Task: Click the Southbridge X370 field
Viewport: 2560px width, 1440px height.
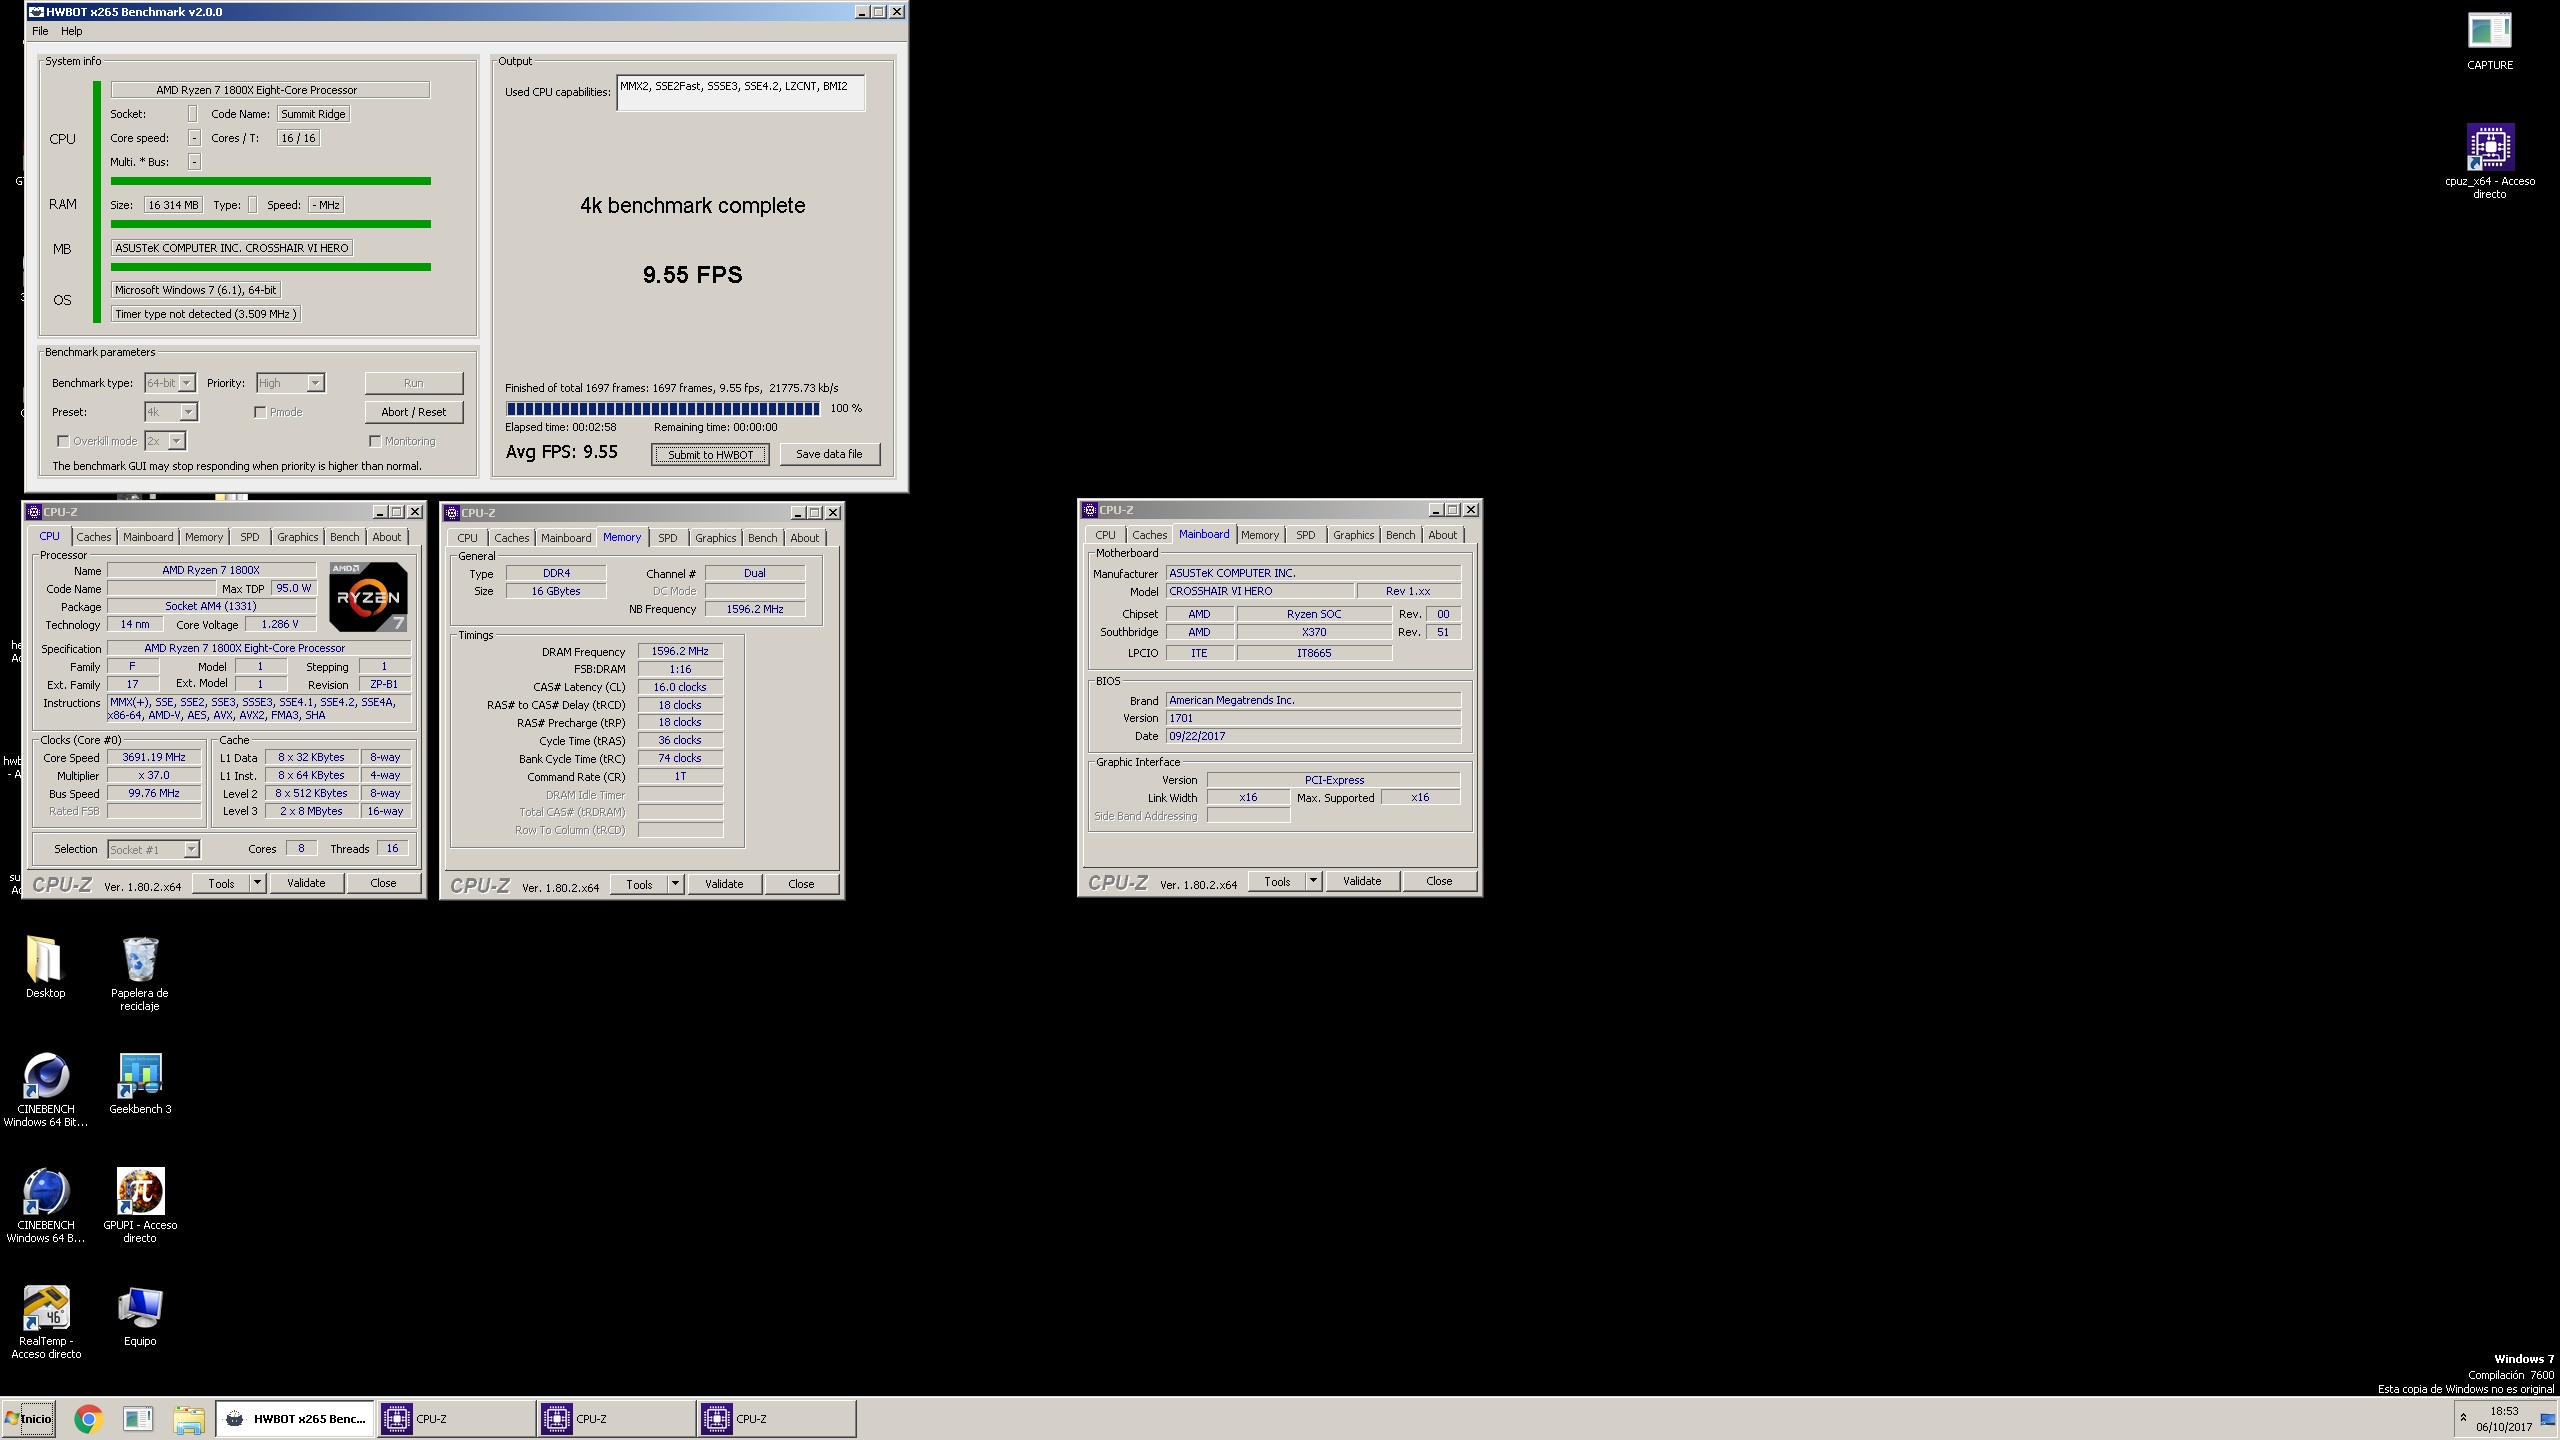Action: coord(1314,632)
